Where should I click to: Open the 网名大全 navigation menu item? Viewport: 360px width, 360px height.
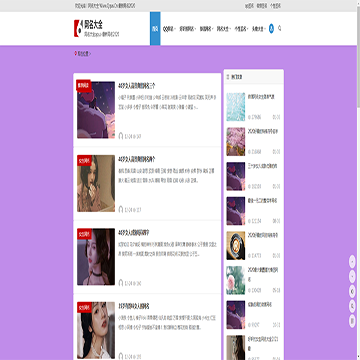click(x=222, y=29)
